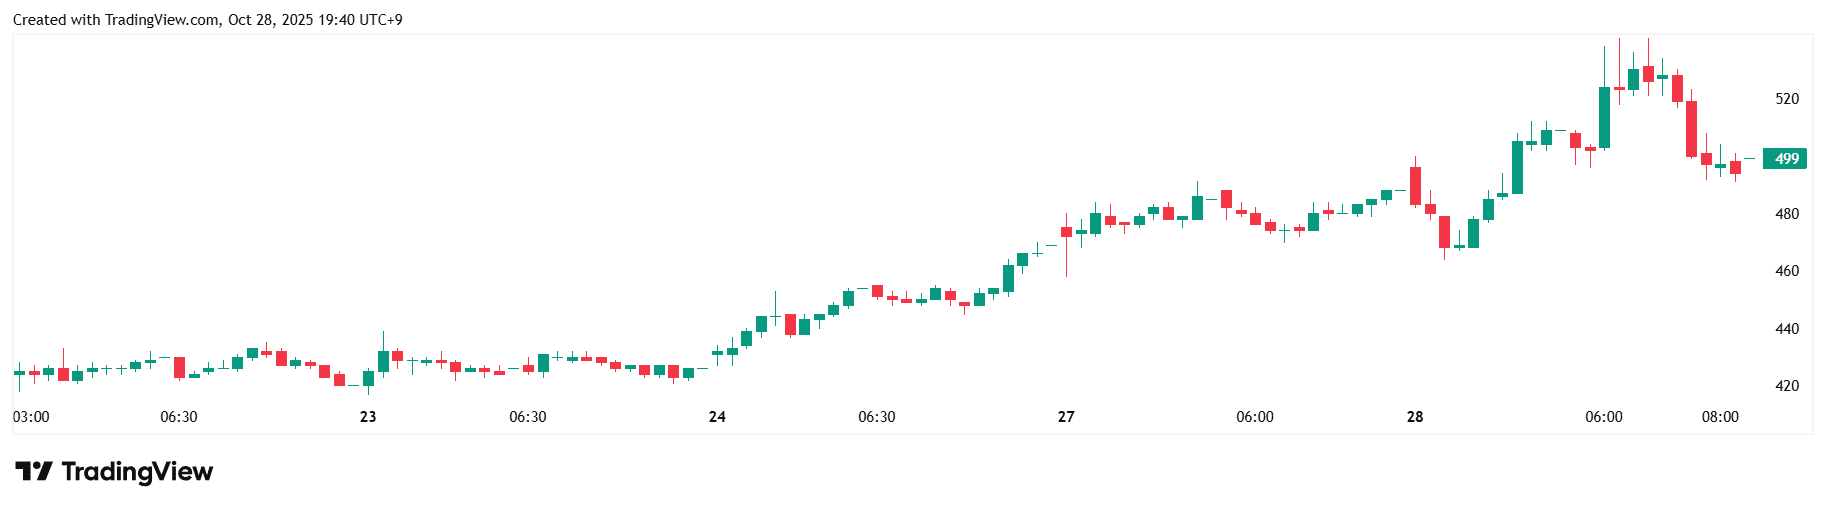Click the TradingView wordmark text
Screen dimensions: 1826x509
[137, 471]
